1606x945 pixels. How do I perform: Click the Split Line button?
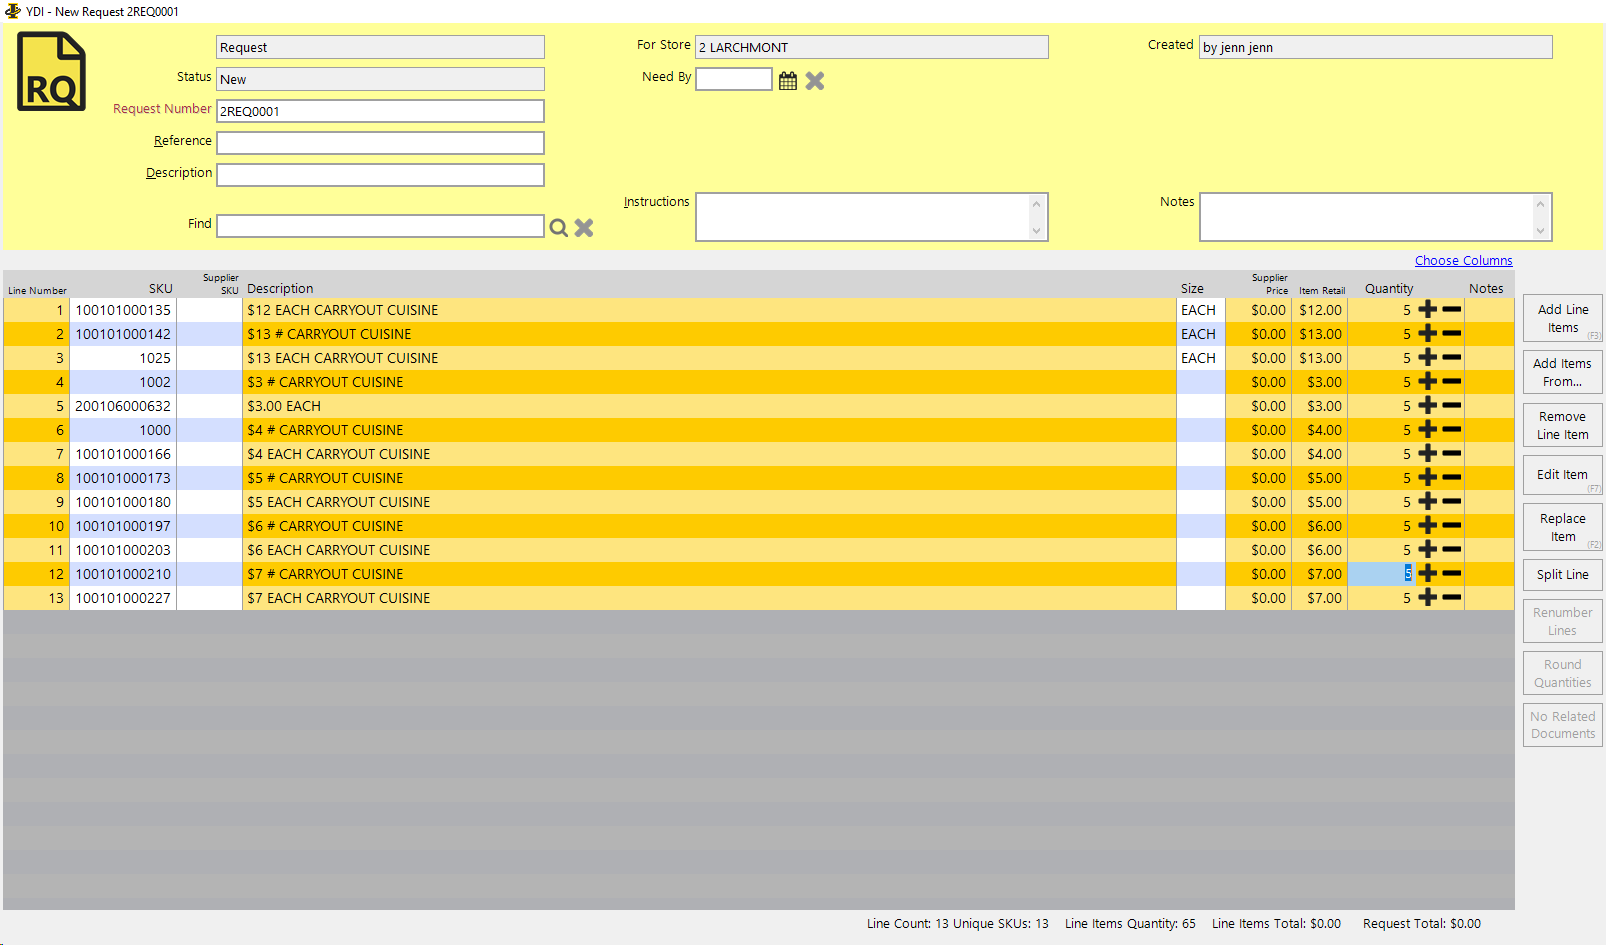(1563, 575)
